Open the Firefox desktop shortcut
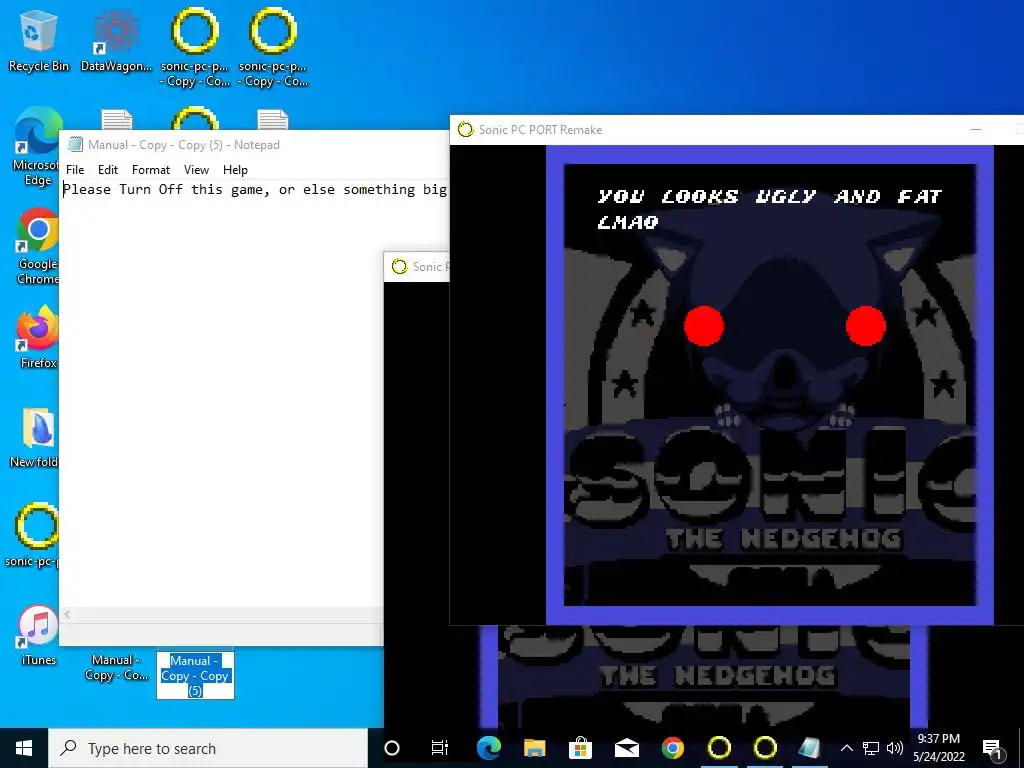This screenshot has height=768, width=1024. coord(37,338)
